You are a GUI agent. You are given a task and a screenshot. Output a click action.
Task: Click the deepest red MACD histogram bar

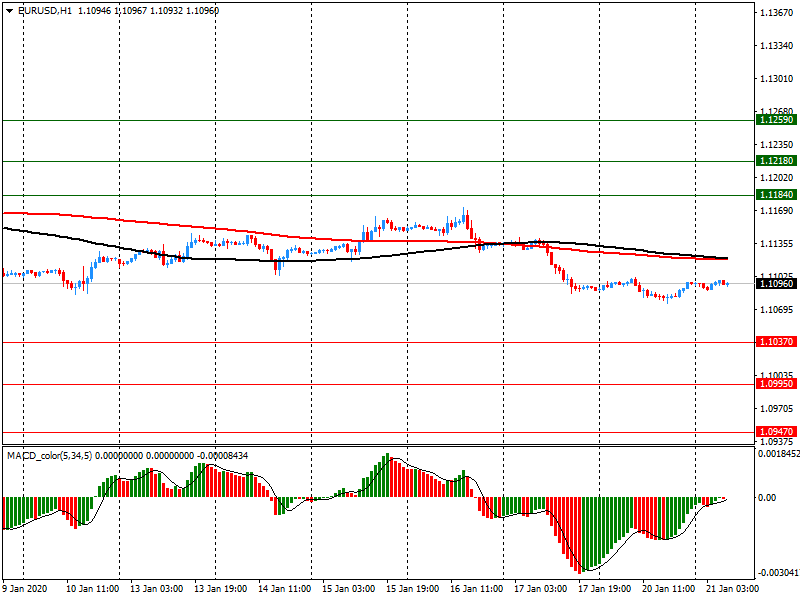(x=579, y=535)
